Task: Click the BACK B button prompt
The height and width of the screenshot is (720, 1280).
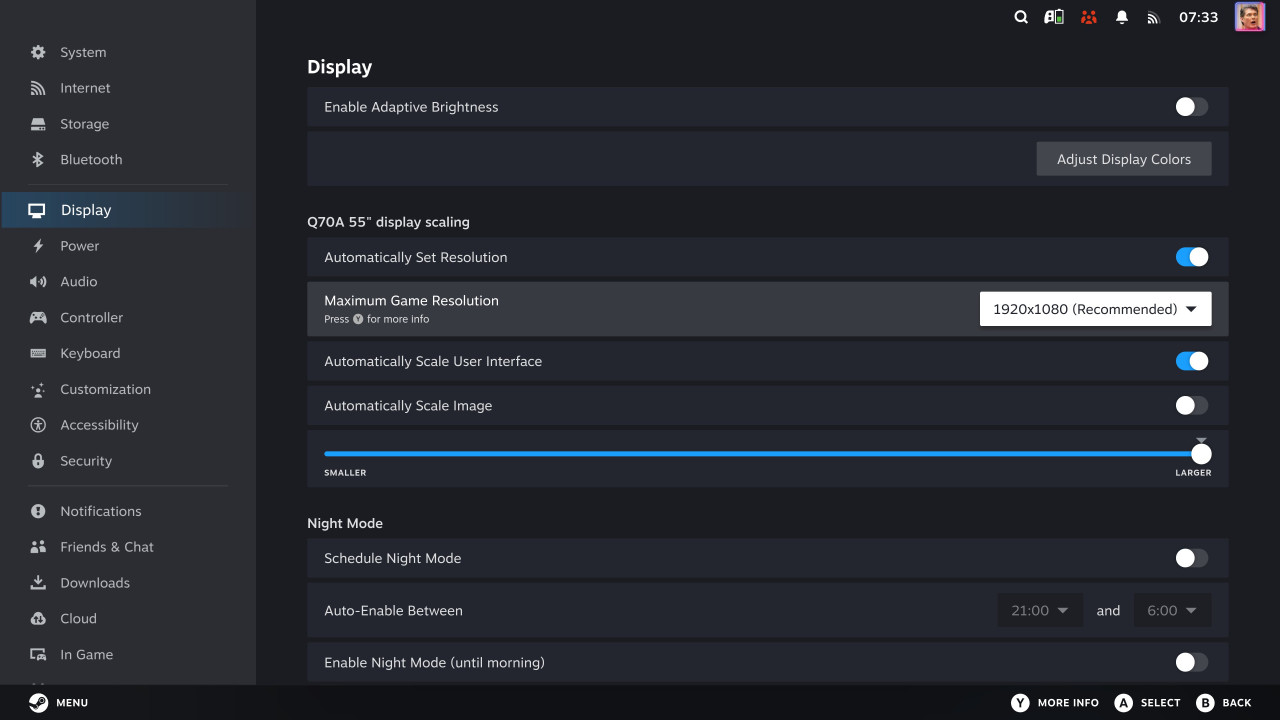Action: pyautogui.click(x=1224, y=703)
